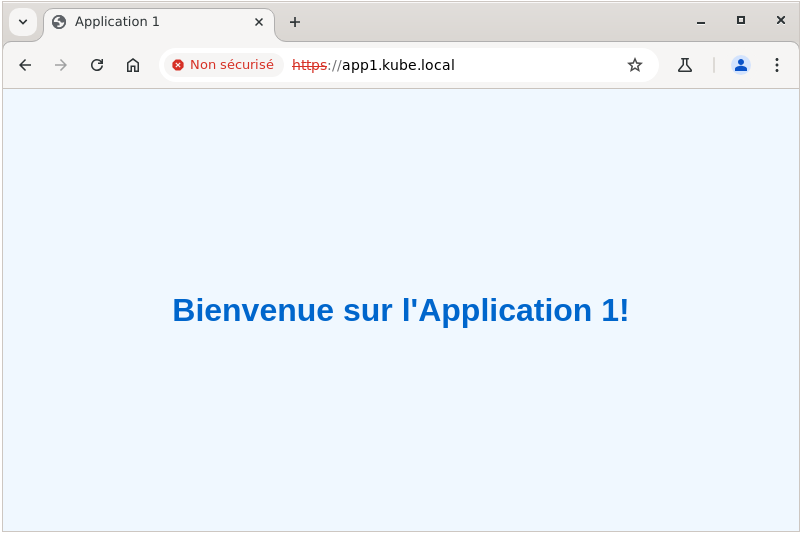The image size is (802, 533).
Task: Reload the app1.kube.local page
Action: 97,65
